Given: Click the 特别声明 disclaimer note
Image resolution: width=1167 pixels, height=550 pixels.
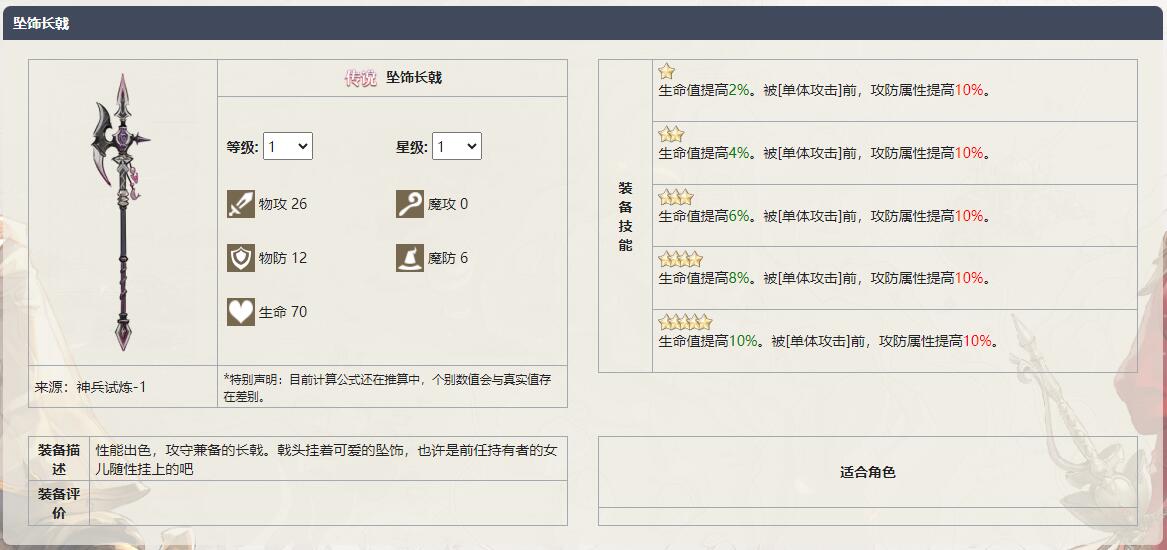Looking at the screenshot, I should click(386, 387).
